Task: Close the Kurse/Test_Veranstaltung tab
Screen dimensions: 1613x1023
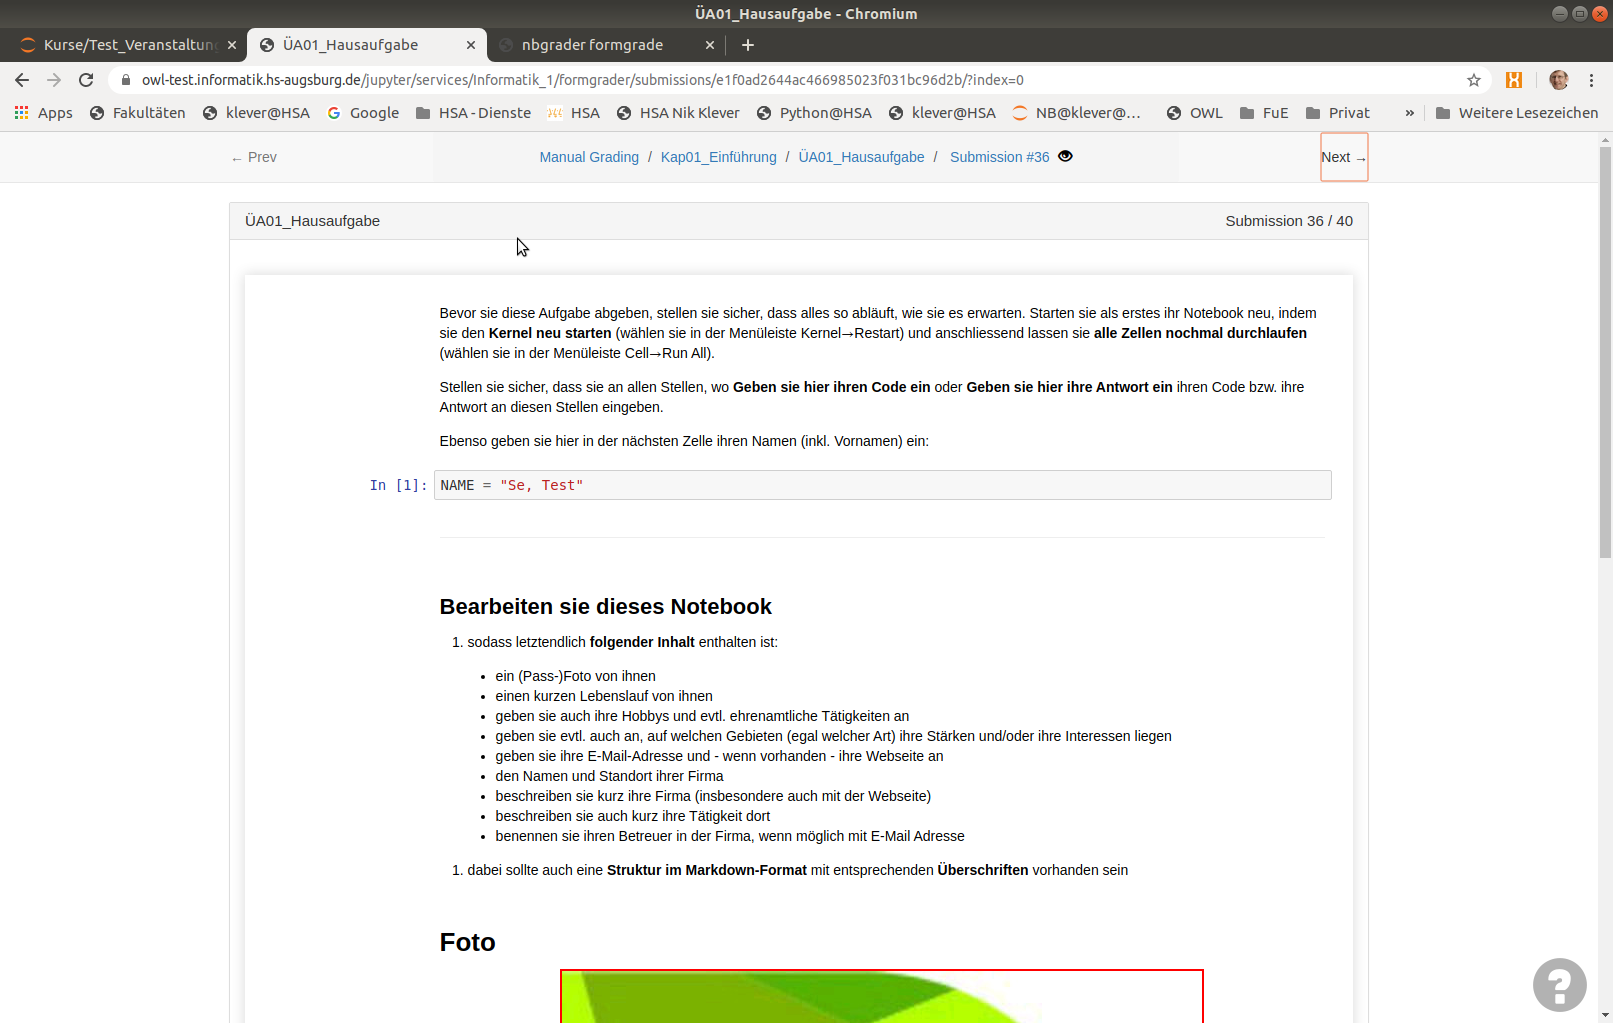Action: coord(232,45)
